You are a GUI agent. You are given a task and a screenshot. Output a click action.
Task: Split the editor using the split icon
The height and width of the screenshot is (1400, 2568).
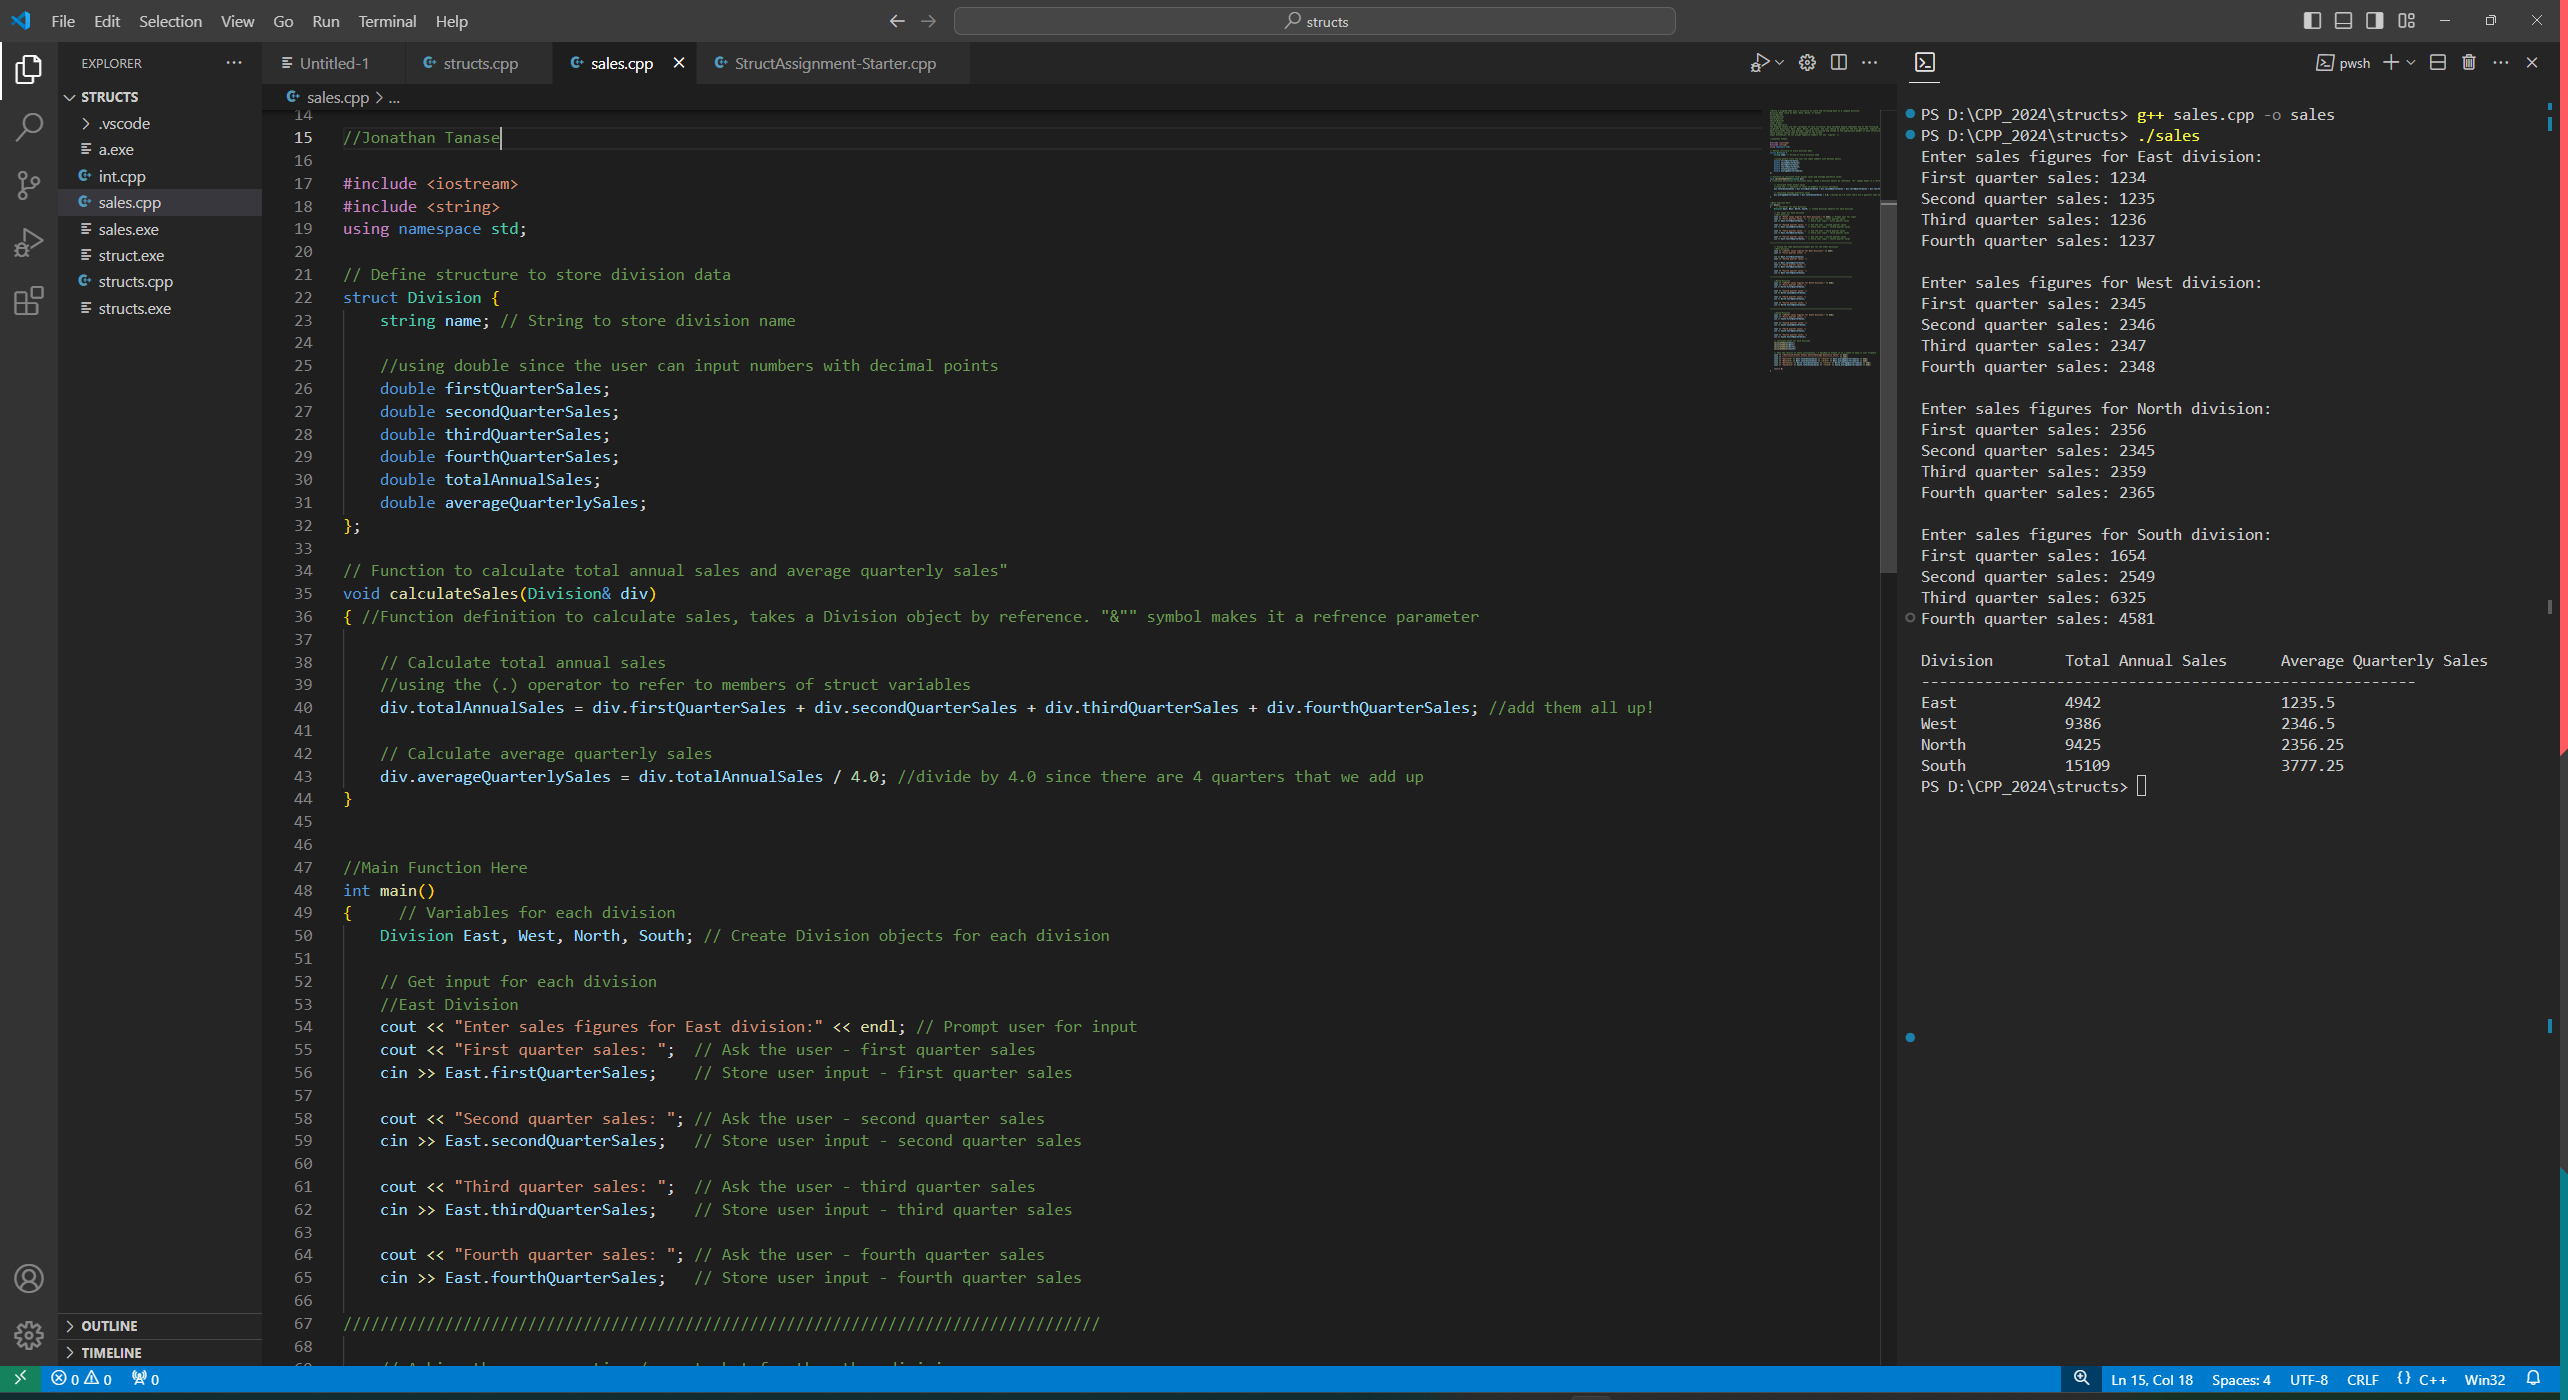1839,62
